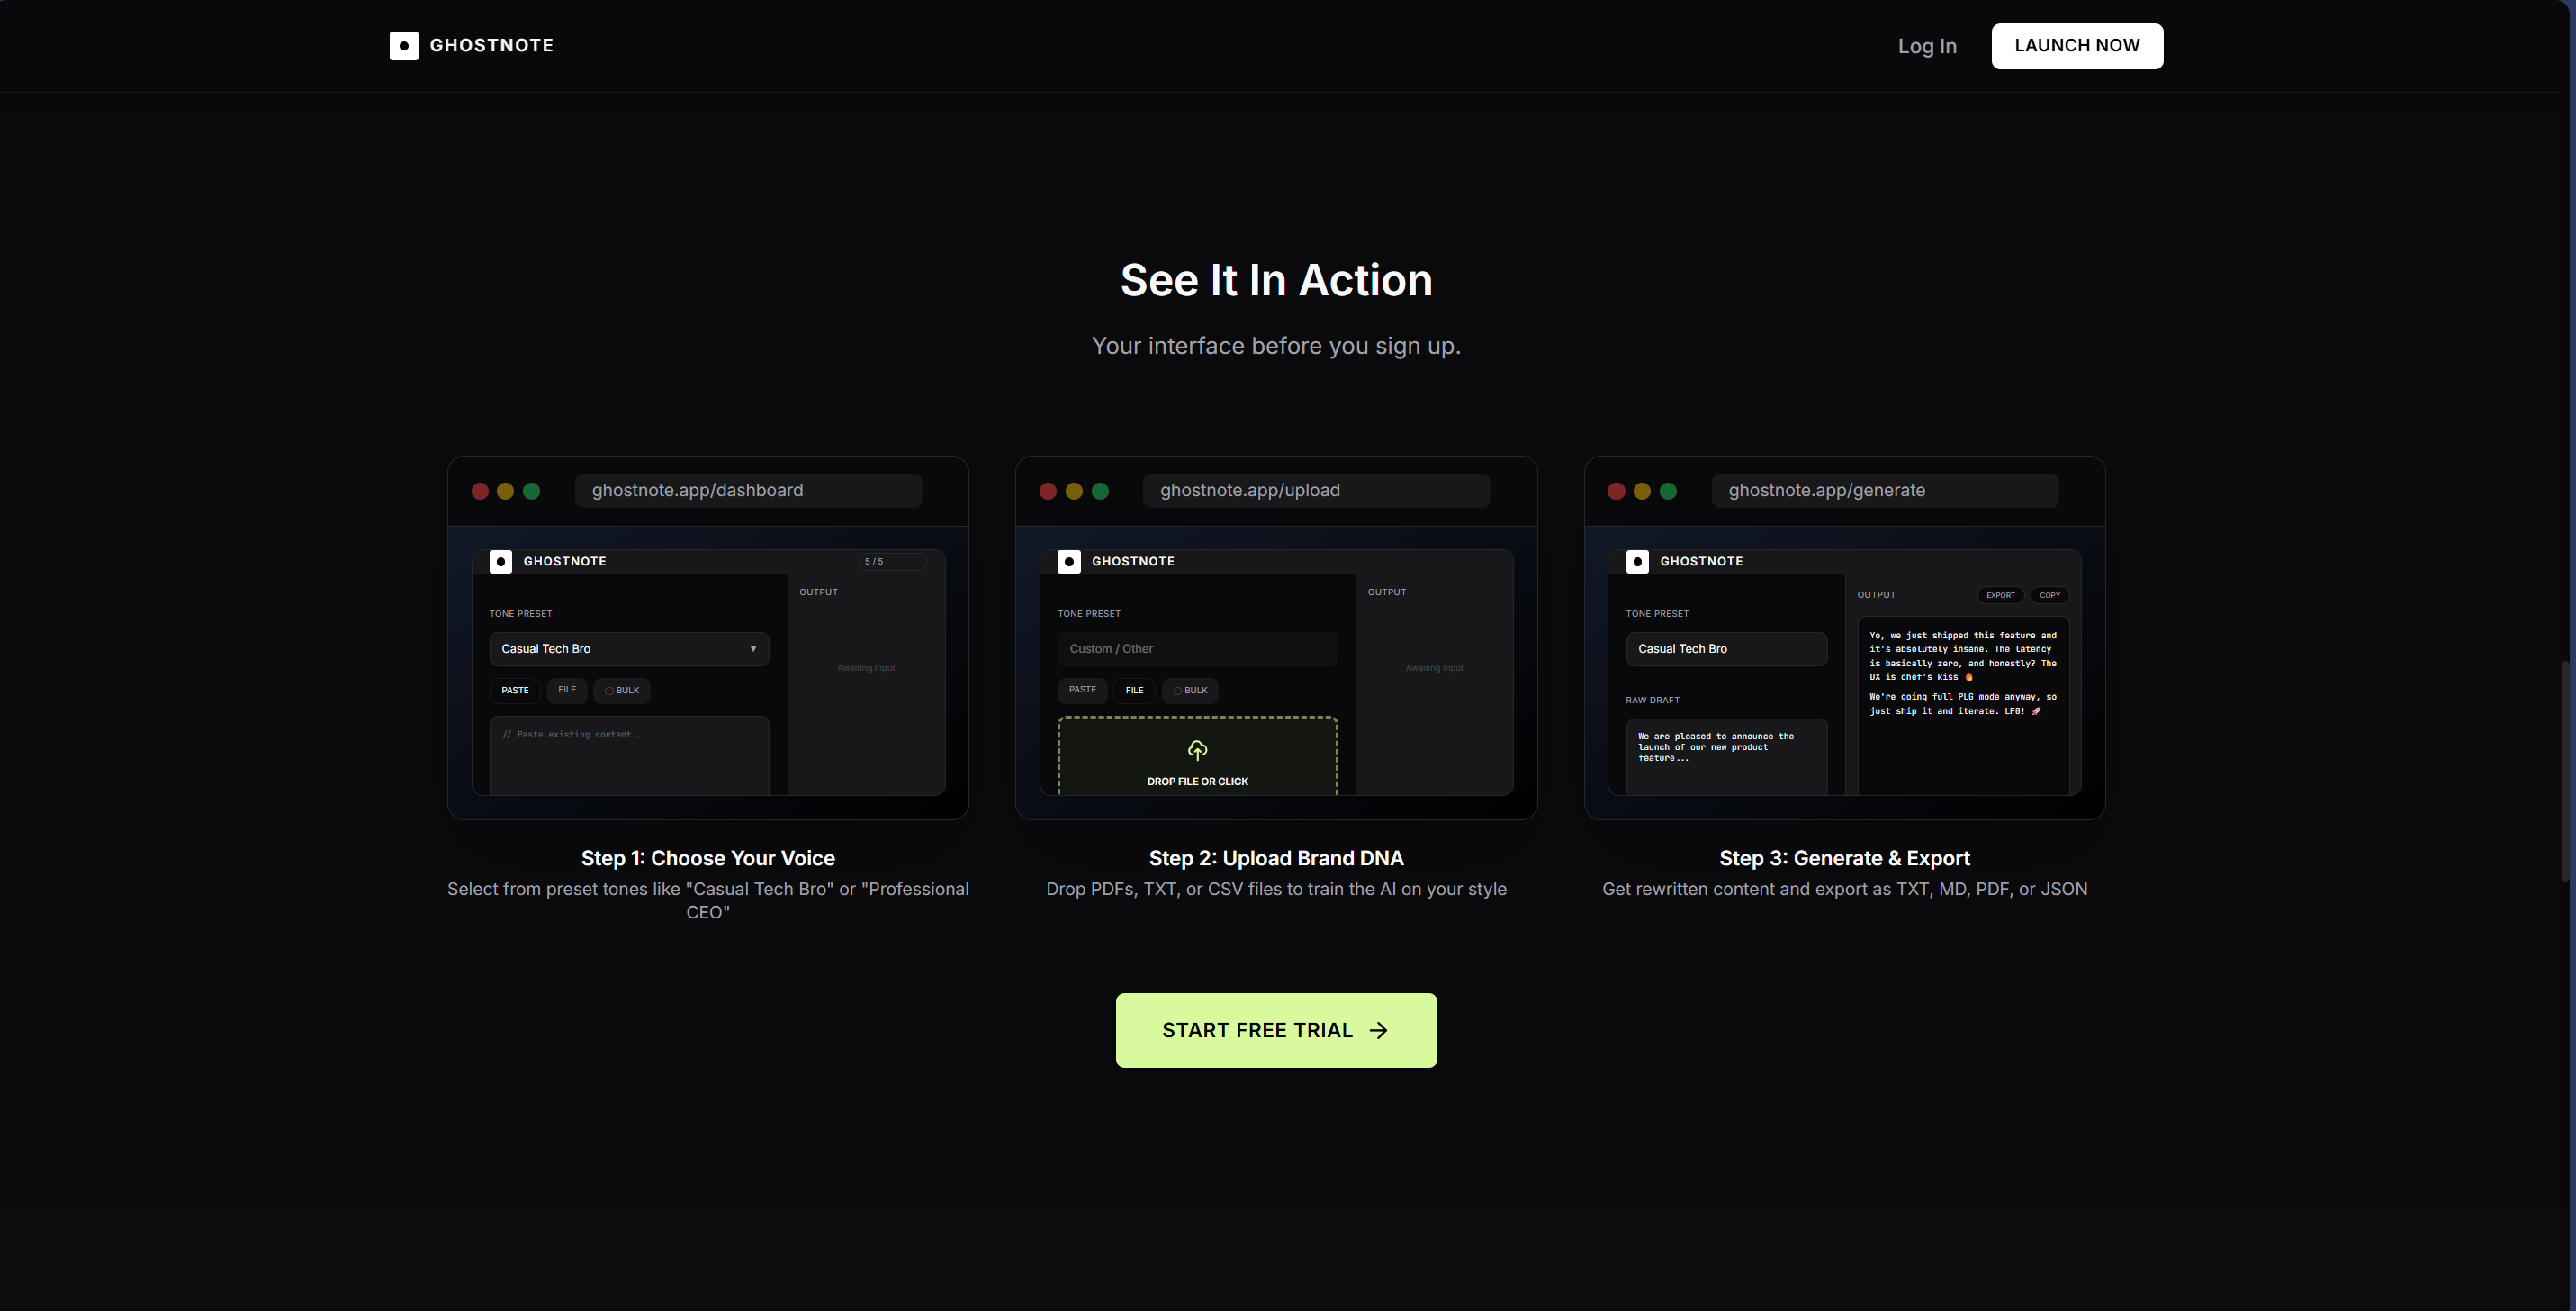Click the red traffic light in dashboard mockup
The image size is (2576, 1311).
coord(481,491)
